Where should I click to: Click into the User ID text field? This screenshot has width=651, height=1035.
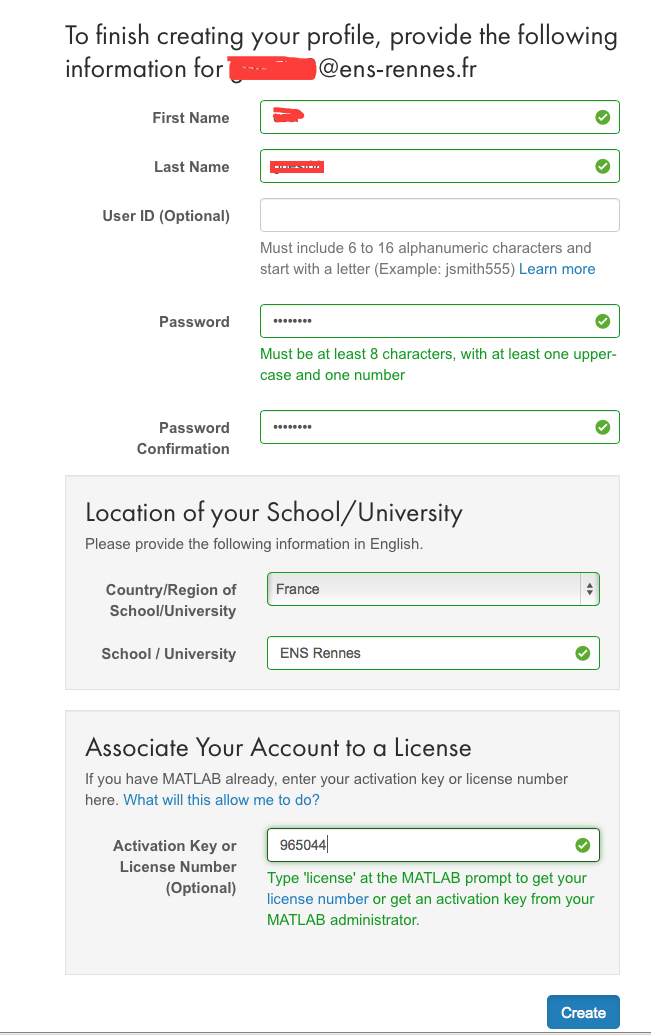point(439,216)
